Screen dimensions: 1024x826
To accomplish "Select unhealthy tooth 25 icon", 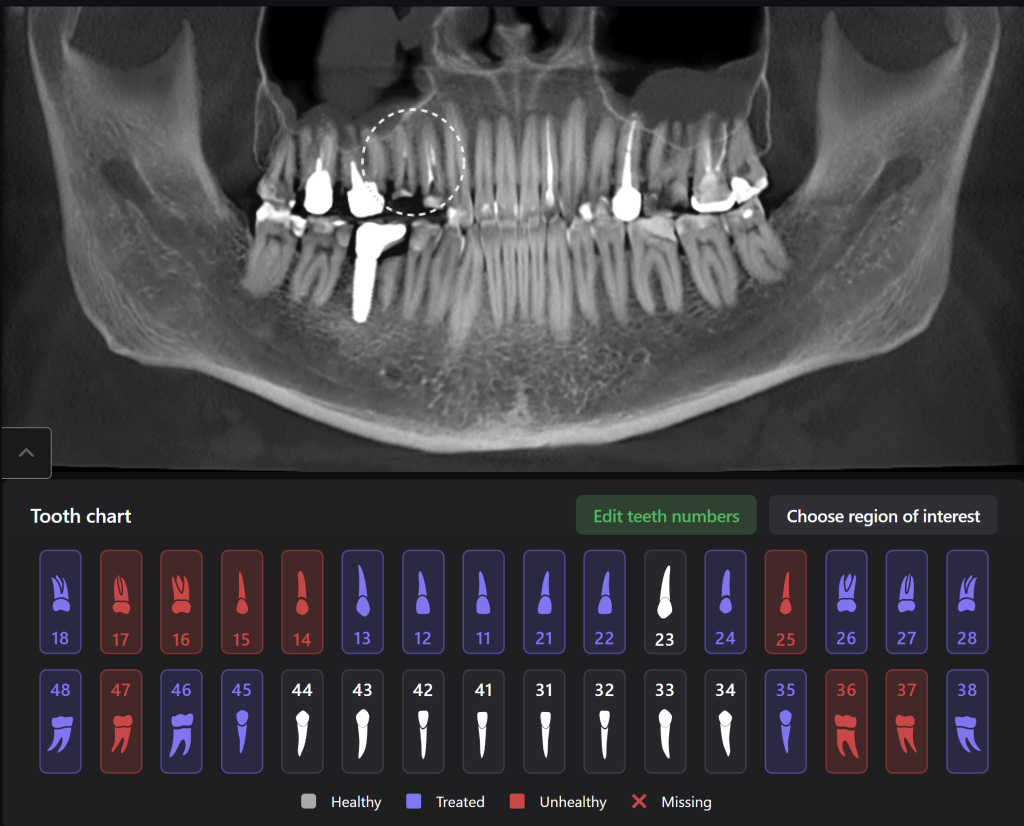I will tap(785, 602).
